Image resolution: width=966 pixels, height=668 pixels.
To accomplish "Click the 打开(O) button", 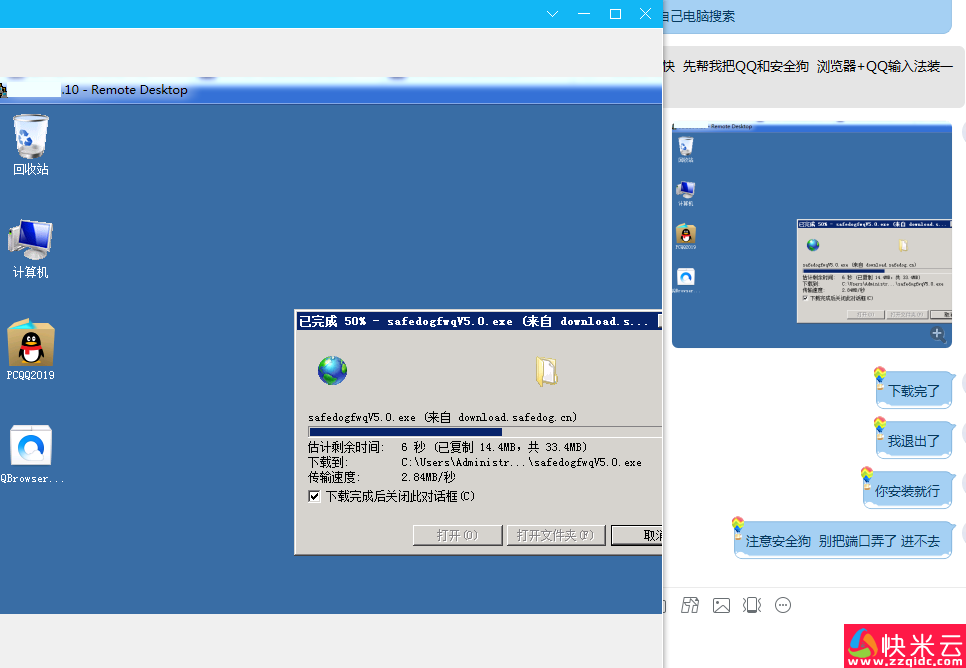I will point(458,535).
